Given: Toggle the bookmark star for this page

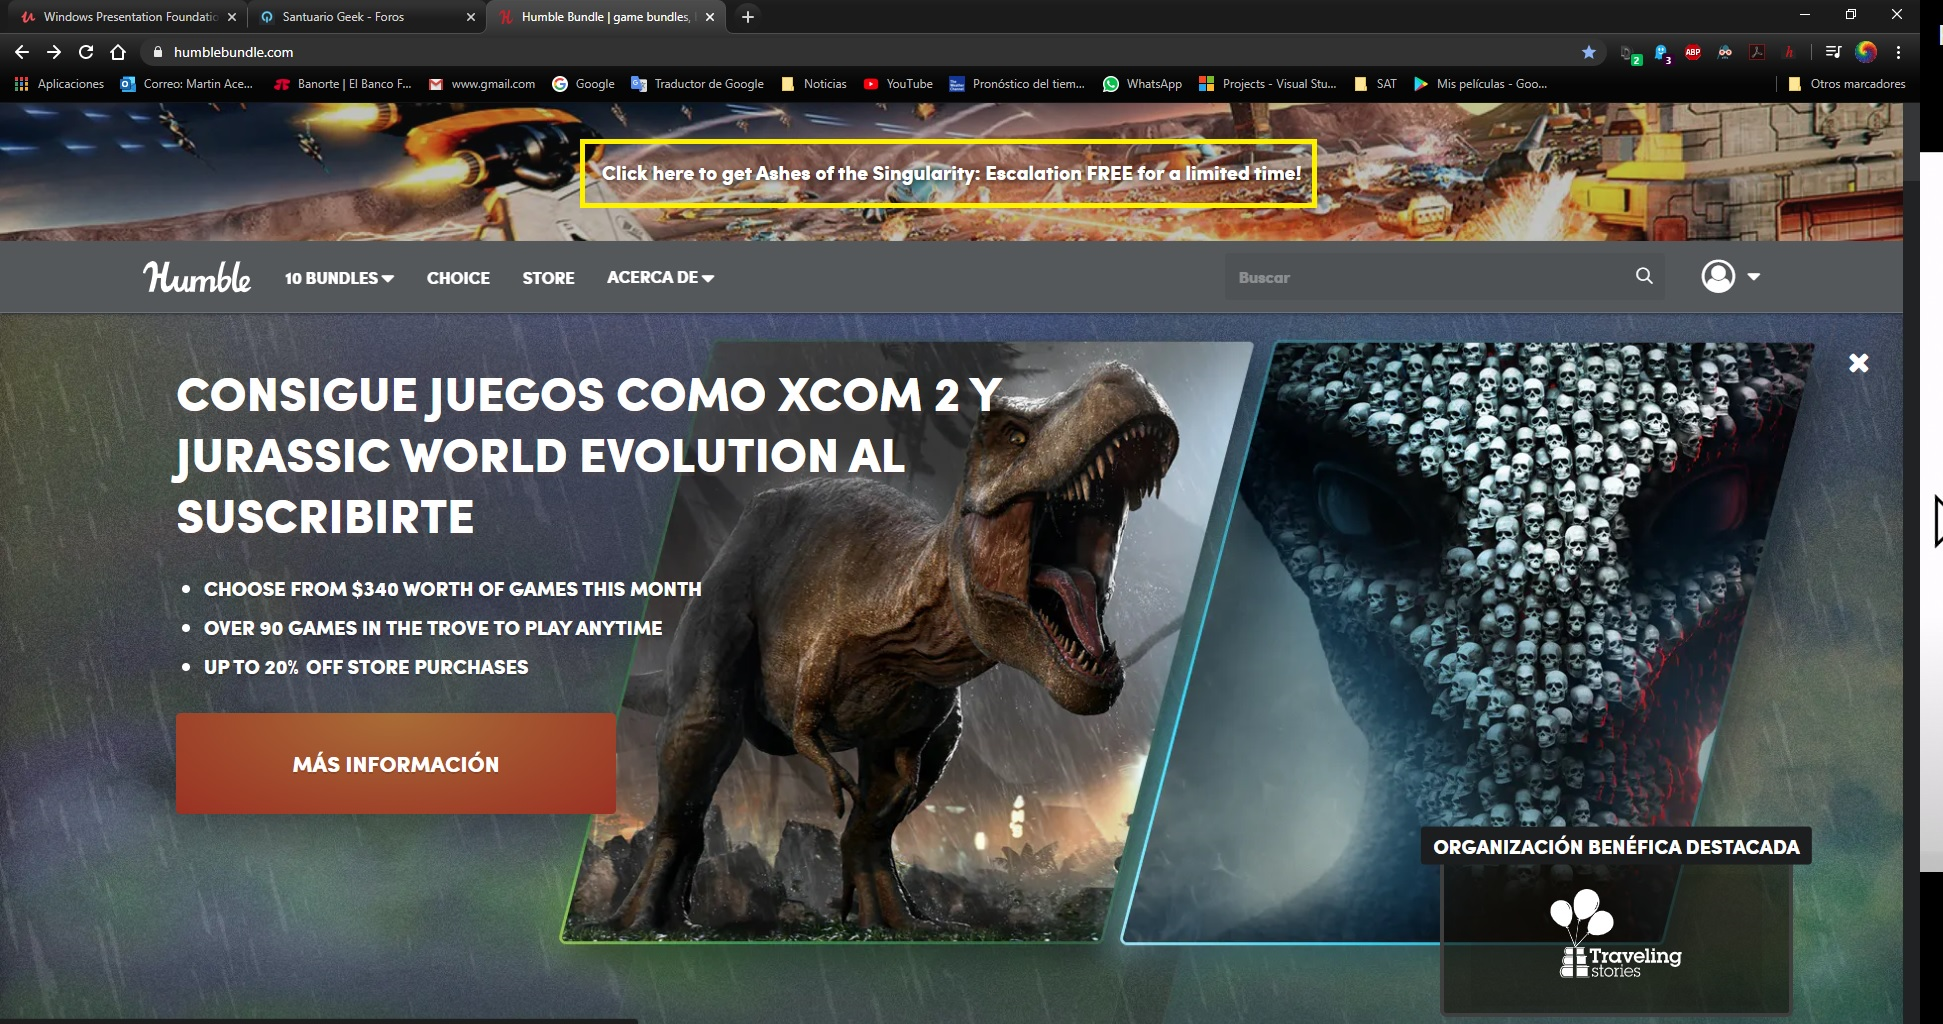Looking at the screenshot, I should (x=1589, y=52).
